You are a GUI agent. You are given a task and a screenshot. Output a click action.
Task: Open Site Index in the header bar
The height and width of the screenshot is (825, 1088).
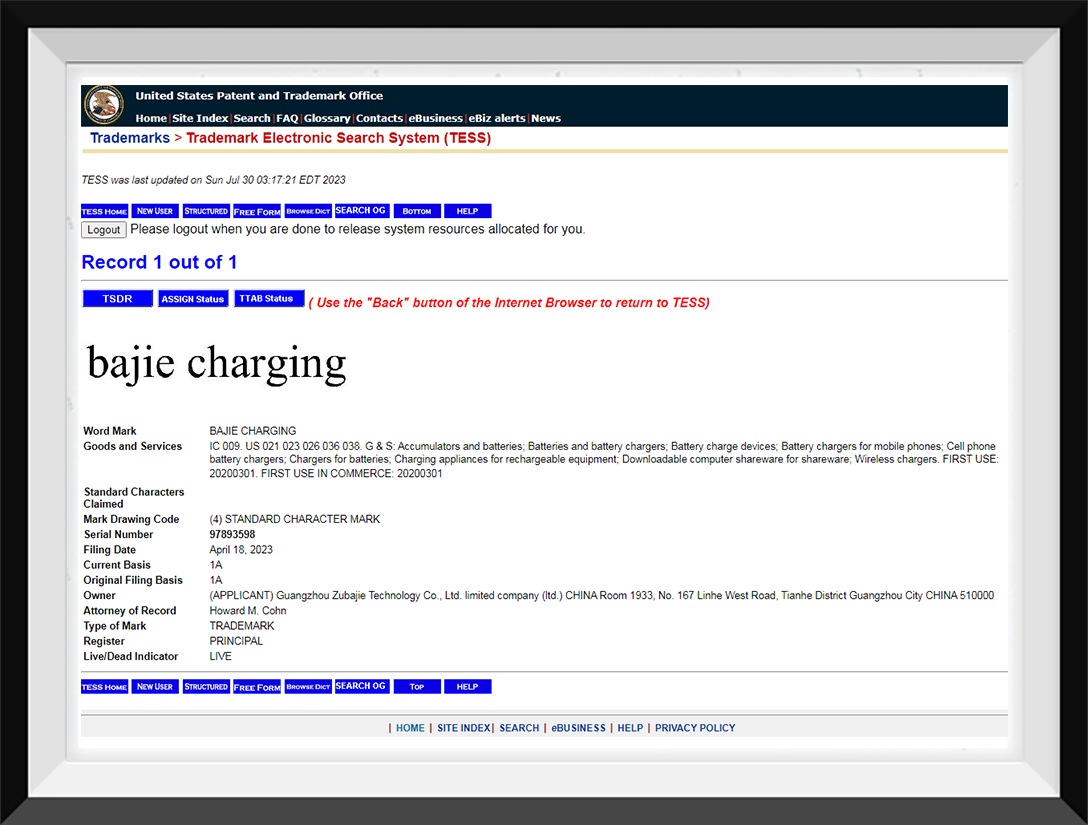(200, 118)
